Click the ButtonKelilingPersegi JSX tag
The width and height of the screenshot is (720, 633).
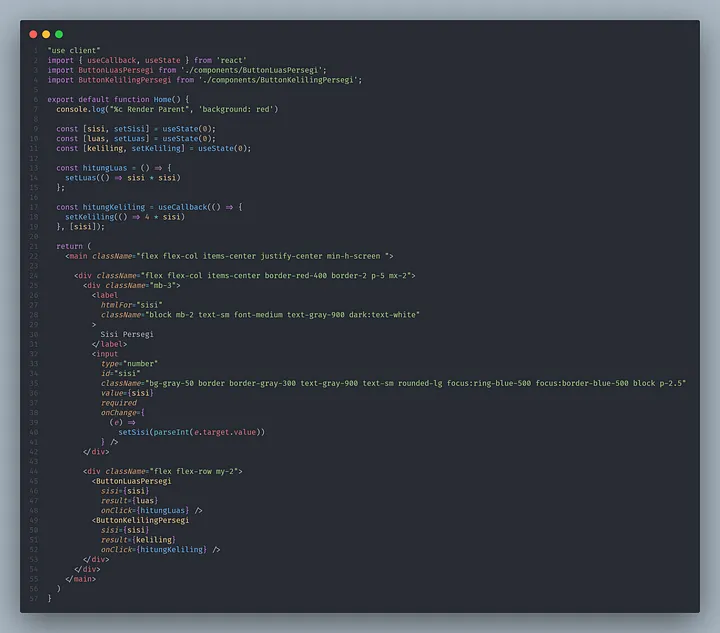pos(141,520)
